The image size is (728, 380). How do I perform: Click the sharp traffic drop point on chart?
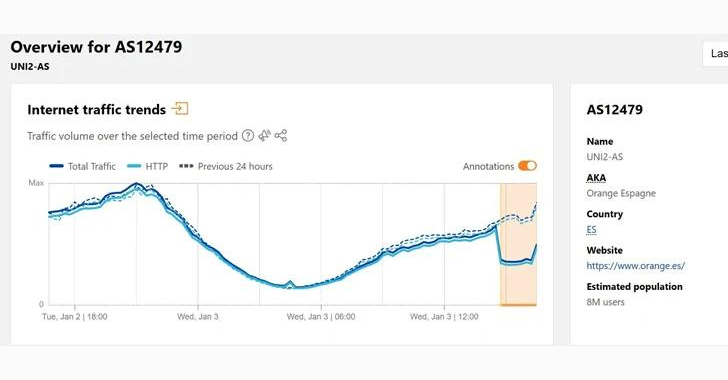(498, 244)
